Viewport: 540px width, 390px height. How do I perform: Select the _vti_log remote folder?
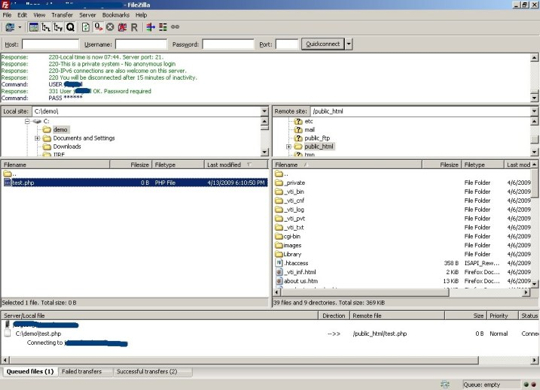coord(403,209)
